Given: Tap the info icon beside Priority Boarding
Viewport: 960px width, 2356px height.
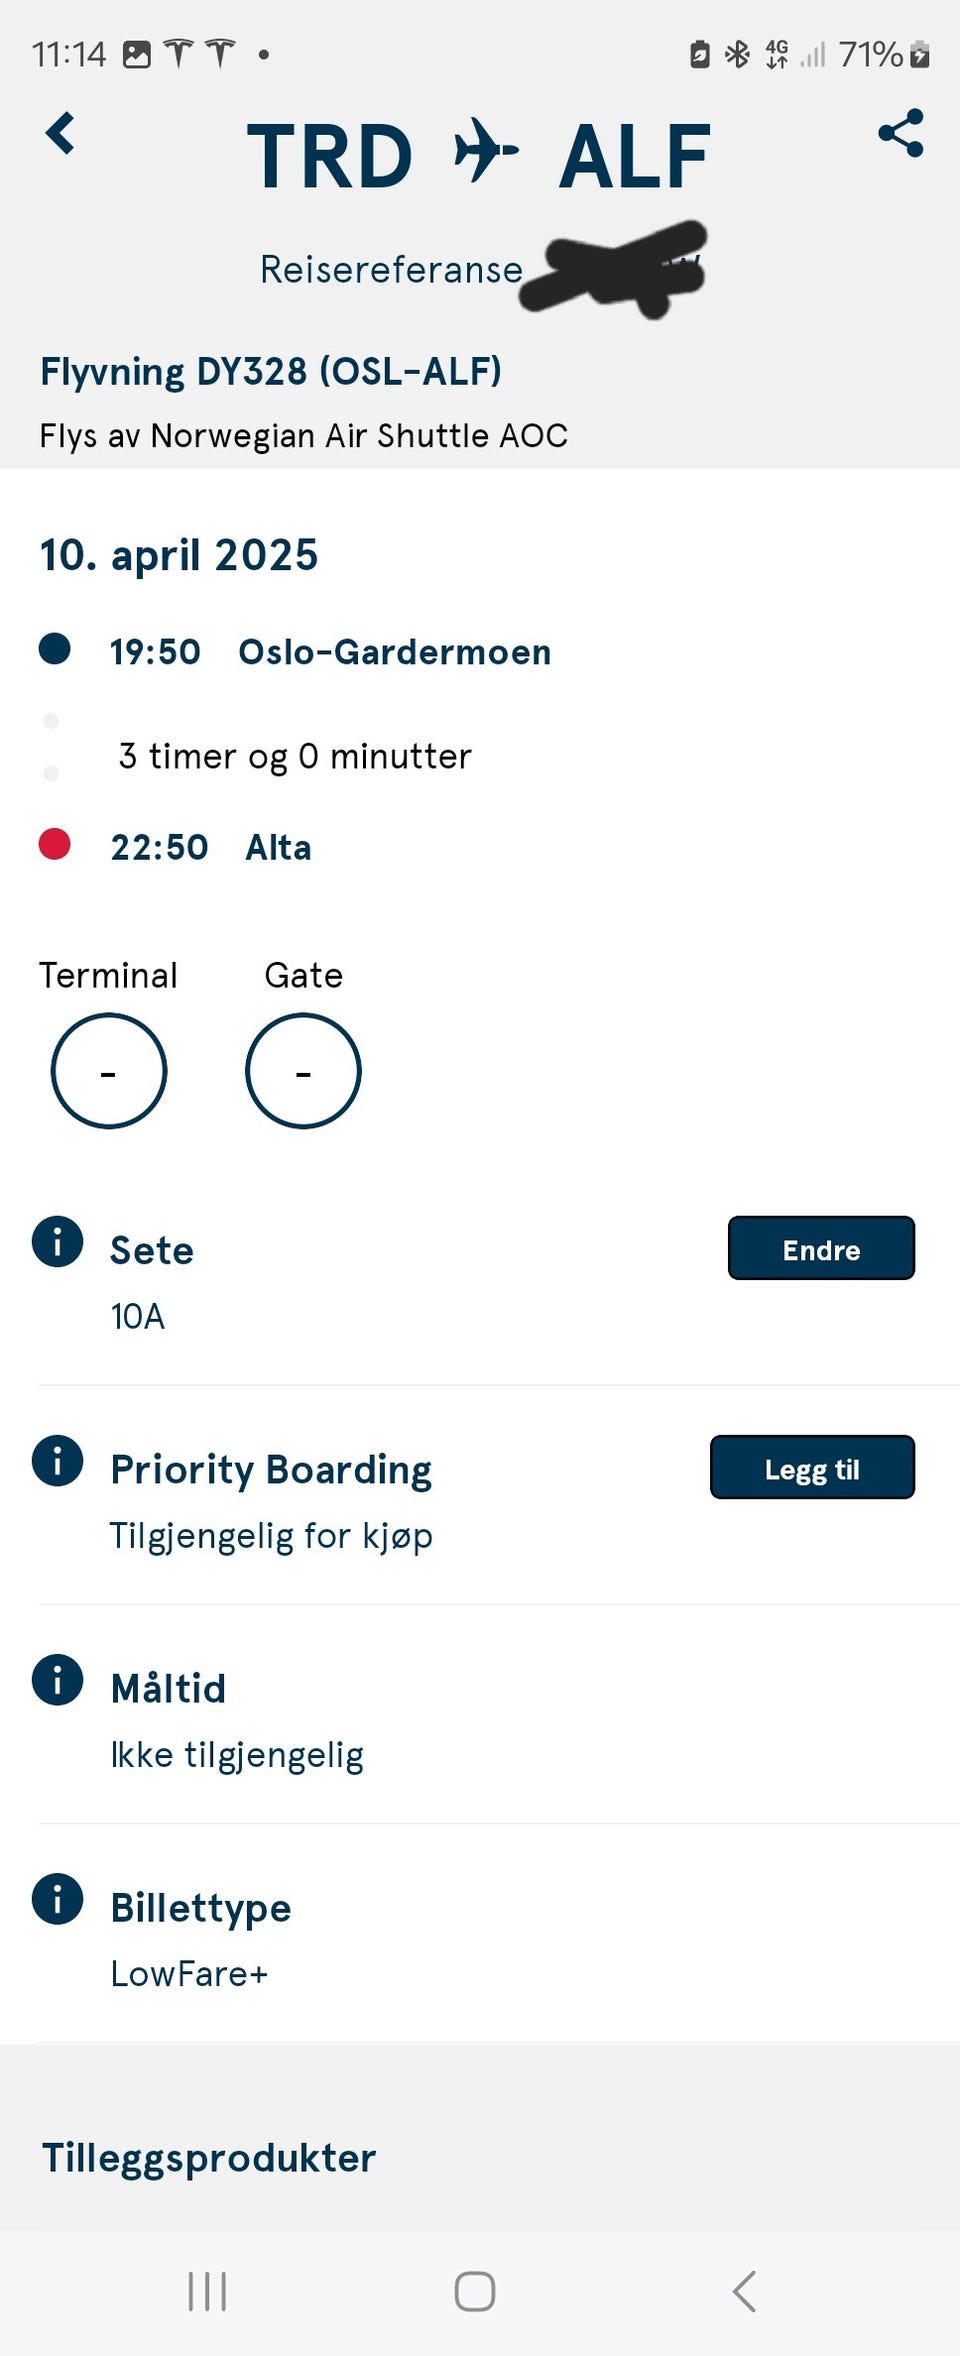Looking at the screenshot, I should point(57,1461).
